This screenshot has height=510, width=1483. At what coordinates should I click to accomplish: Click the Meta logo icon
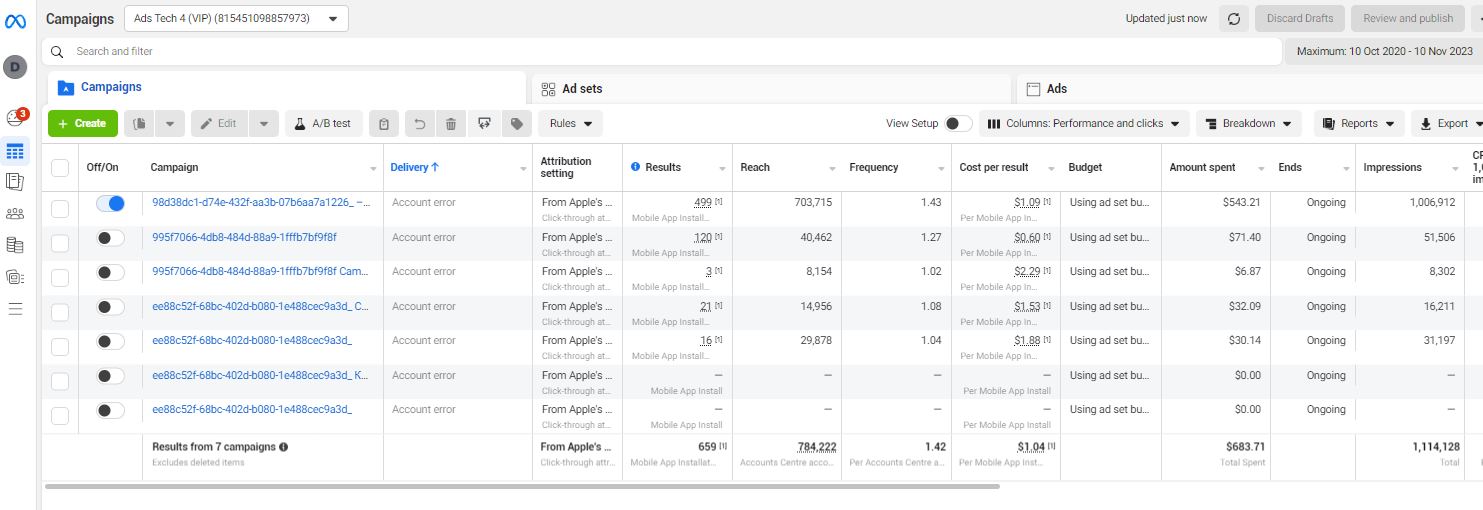(x=15, y=21)
